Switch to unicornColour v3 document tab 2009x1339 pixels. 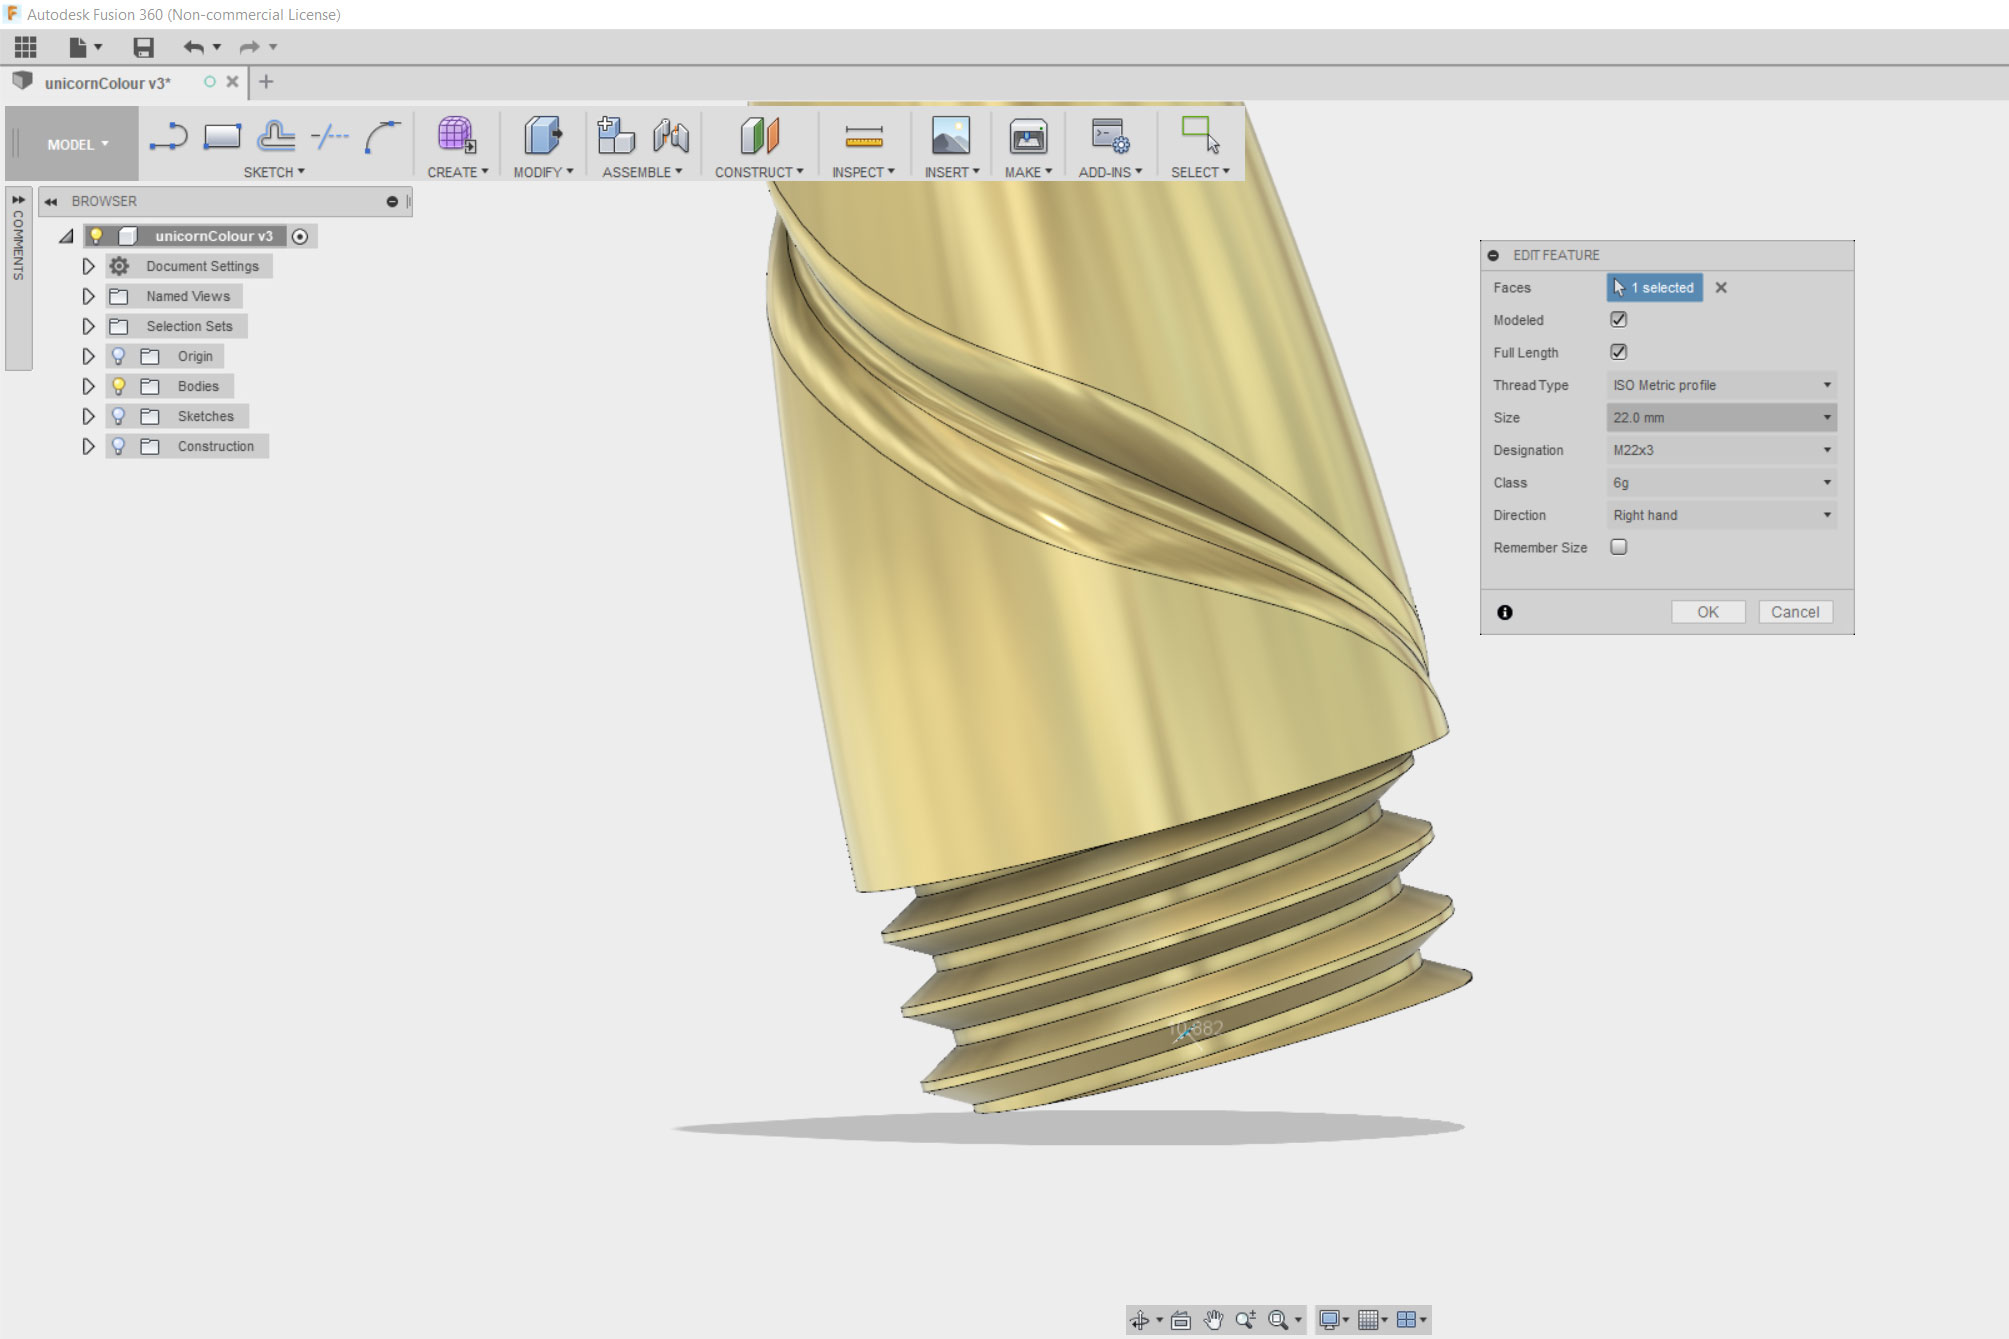click(108, 83)
